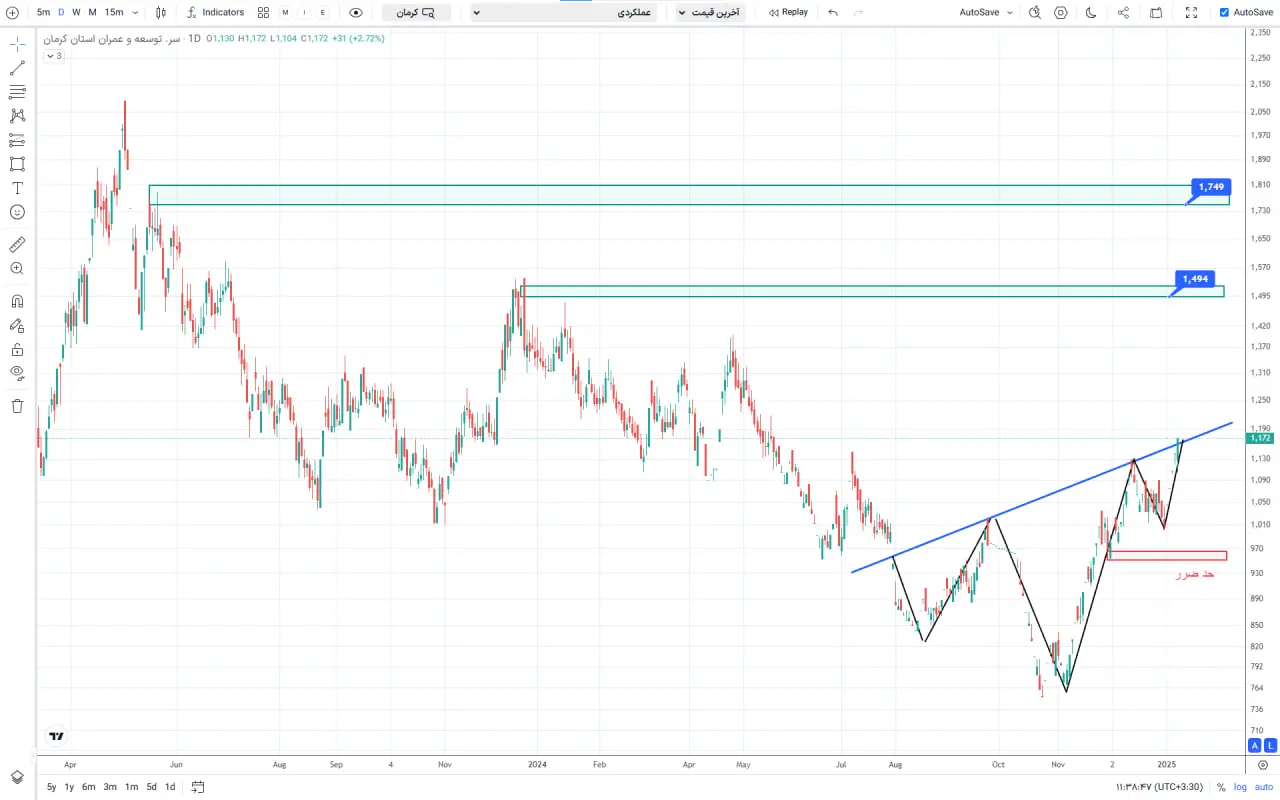Screen dimensions: 1280x800
Task: Select the crosshair cursor tool
Action: point(17,45)
